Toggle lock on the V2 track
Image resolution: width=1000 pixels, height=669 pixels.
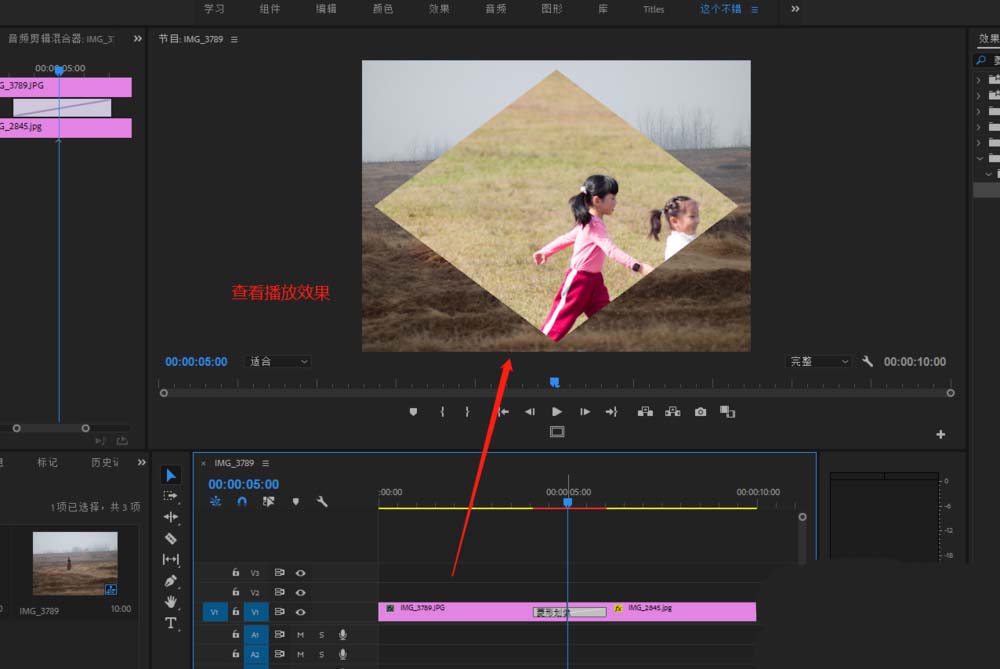(x=236, y=593)
